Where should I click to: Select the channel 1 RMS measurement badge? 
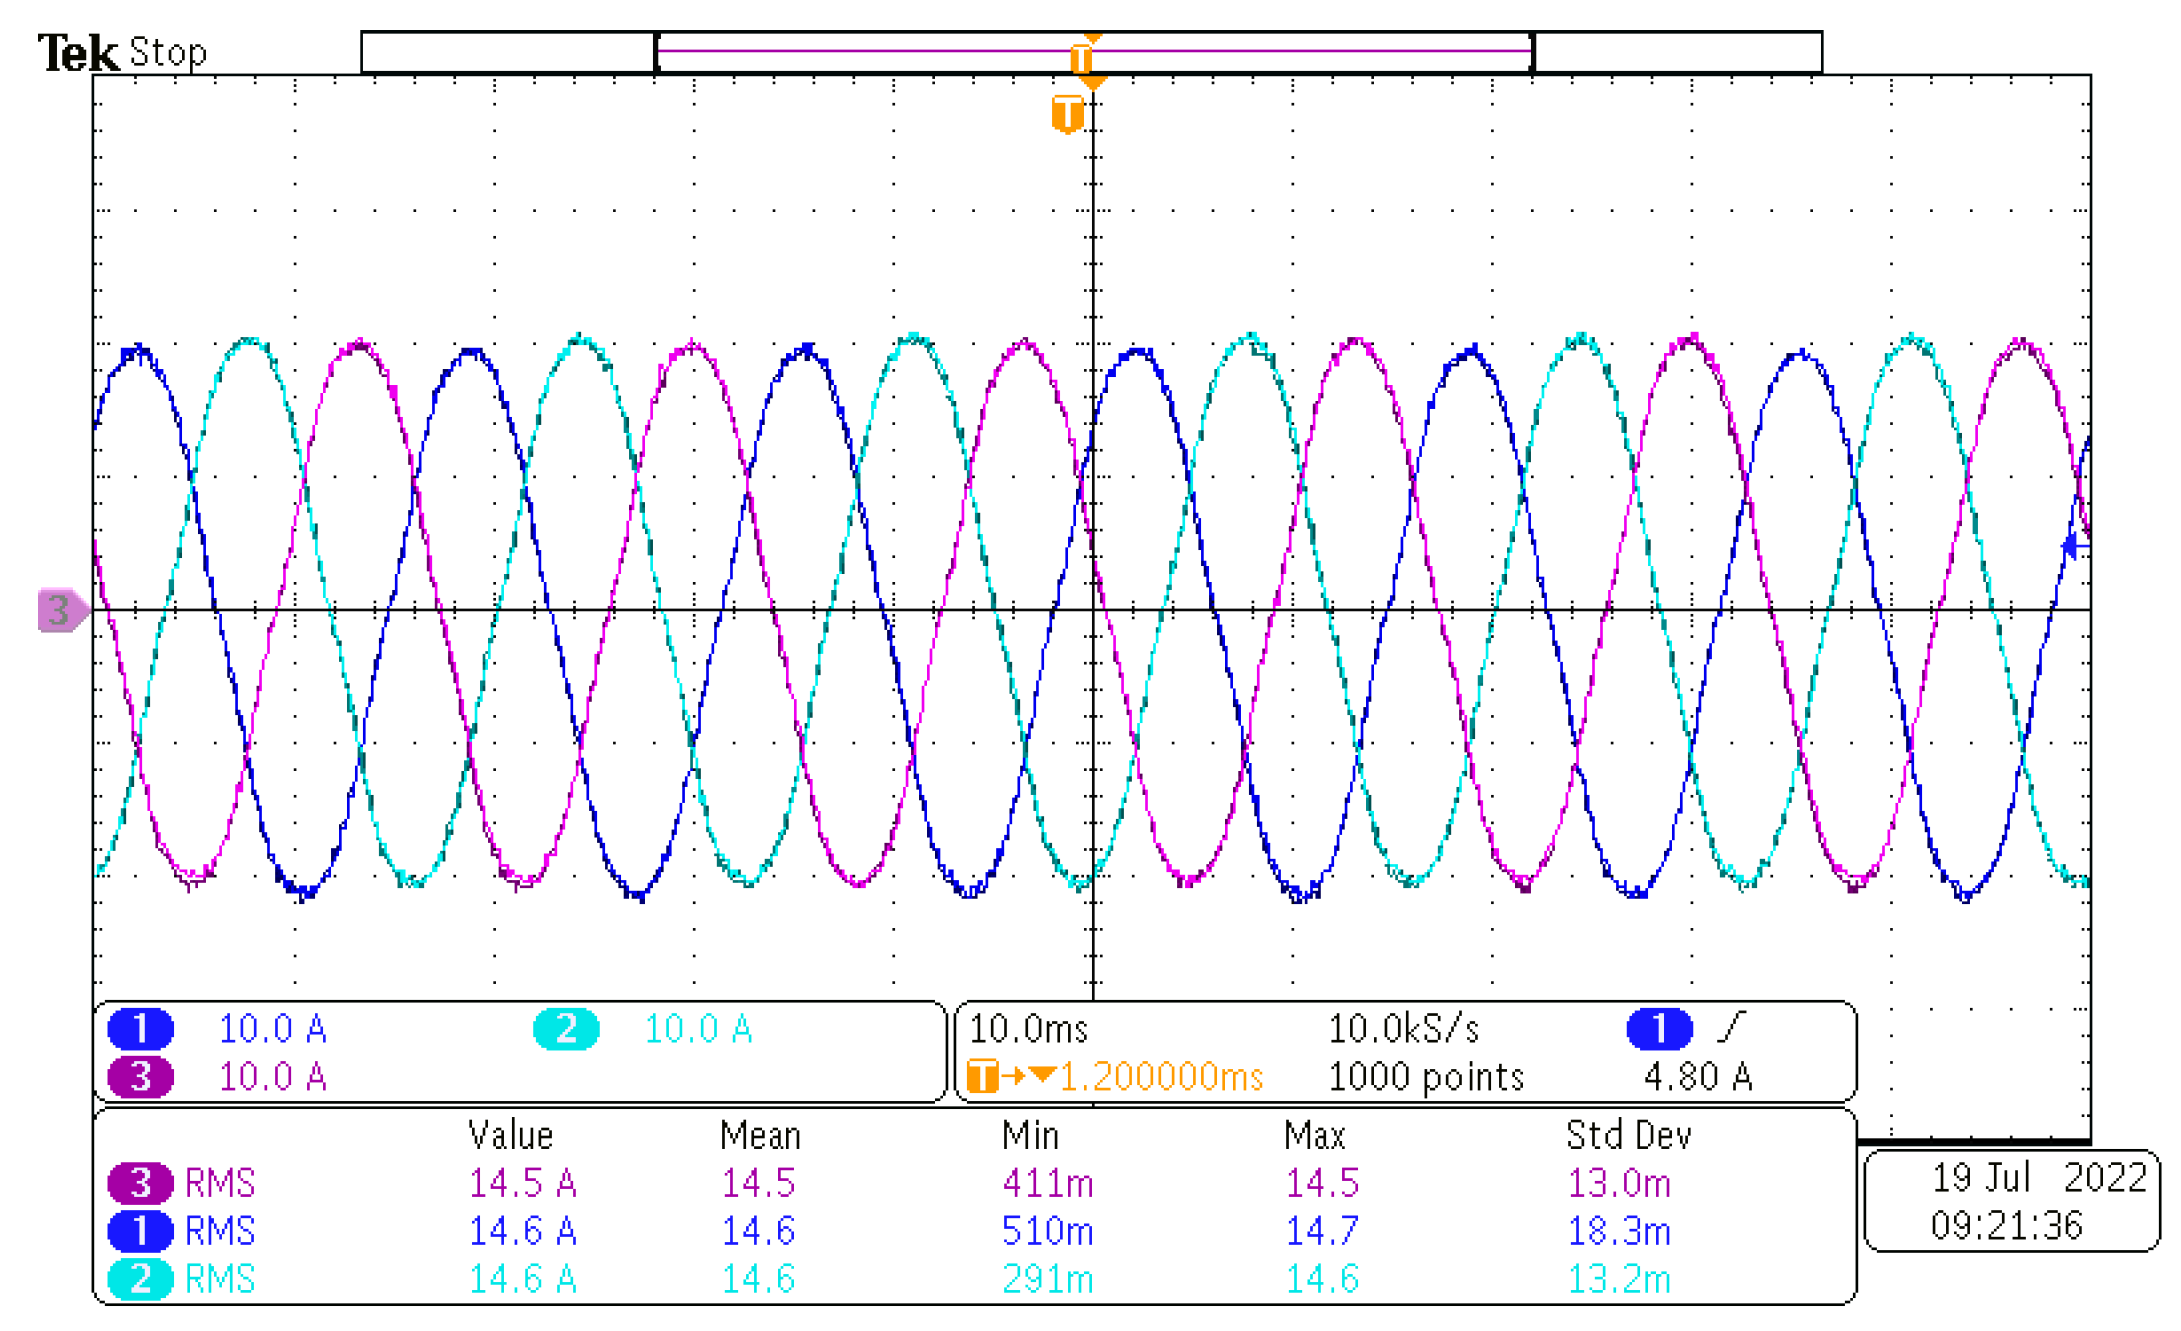pos(139,1230)
